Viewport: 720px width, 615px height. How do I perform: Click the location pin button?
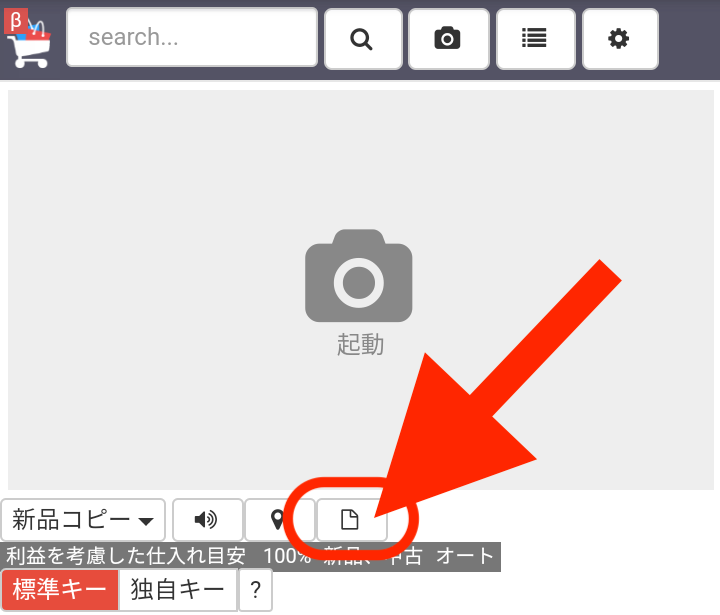click(280, 520)
